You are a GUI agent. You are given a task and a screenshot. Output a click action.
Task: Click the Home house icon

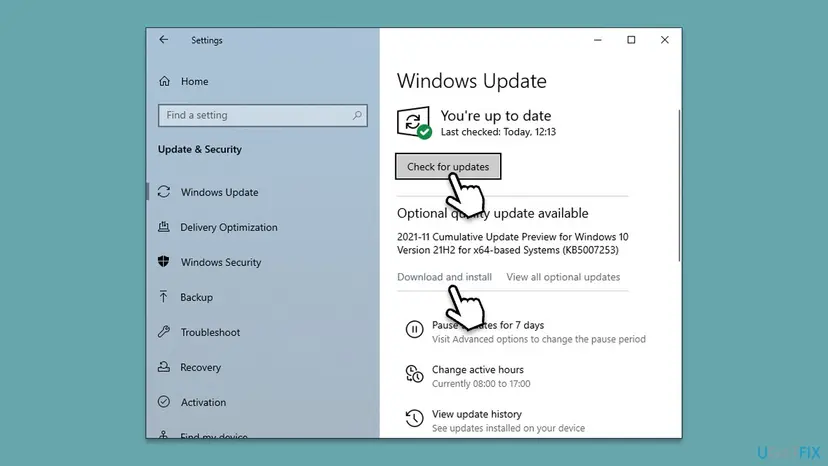click(164, 81)
